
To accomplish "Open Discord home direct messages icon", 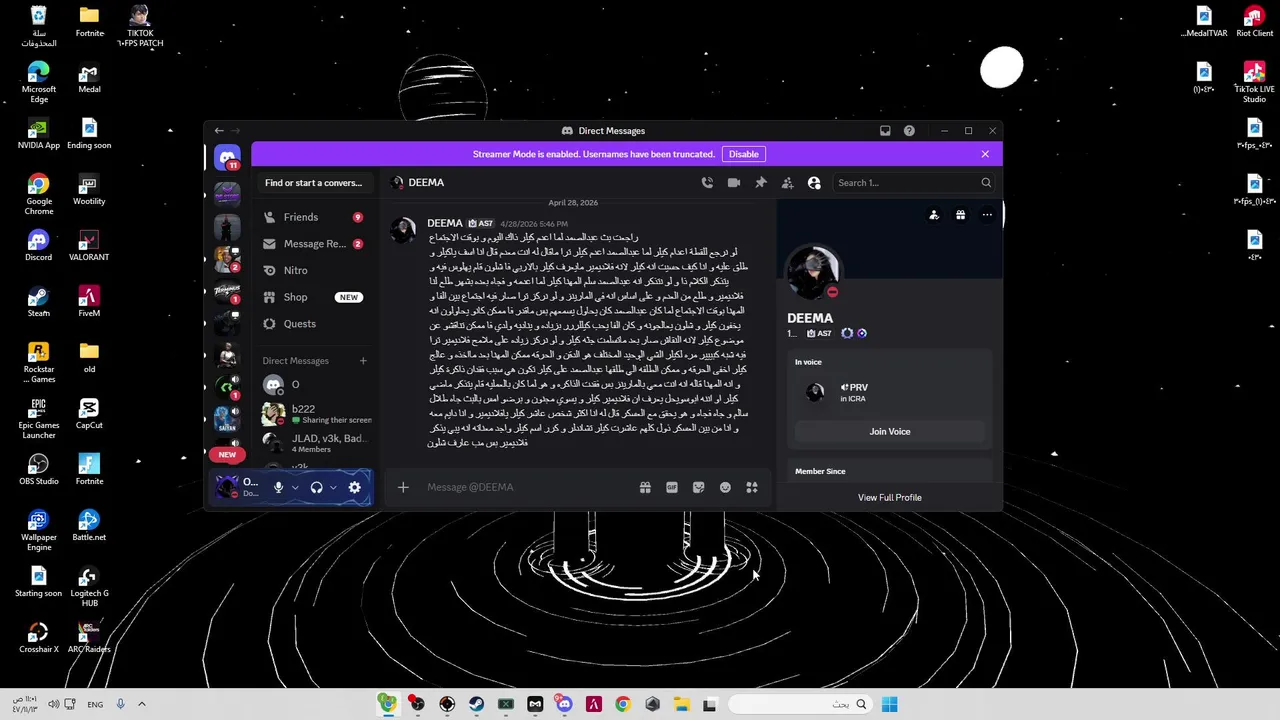I will click(x=228, y=158).
